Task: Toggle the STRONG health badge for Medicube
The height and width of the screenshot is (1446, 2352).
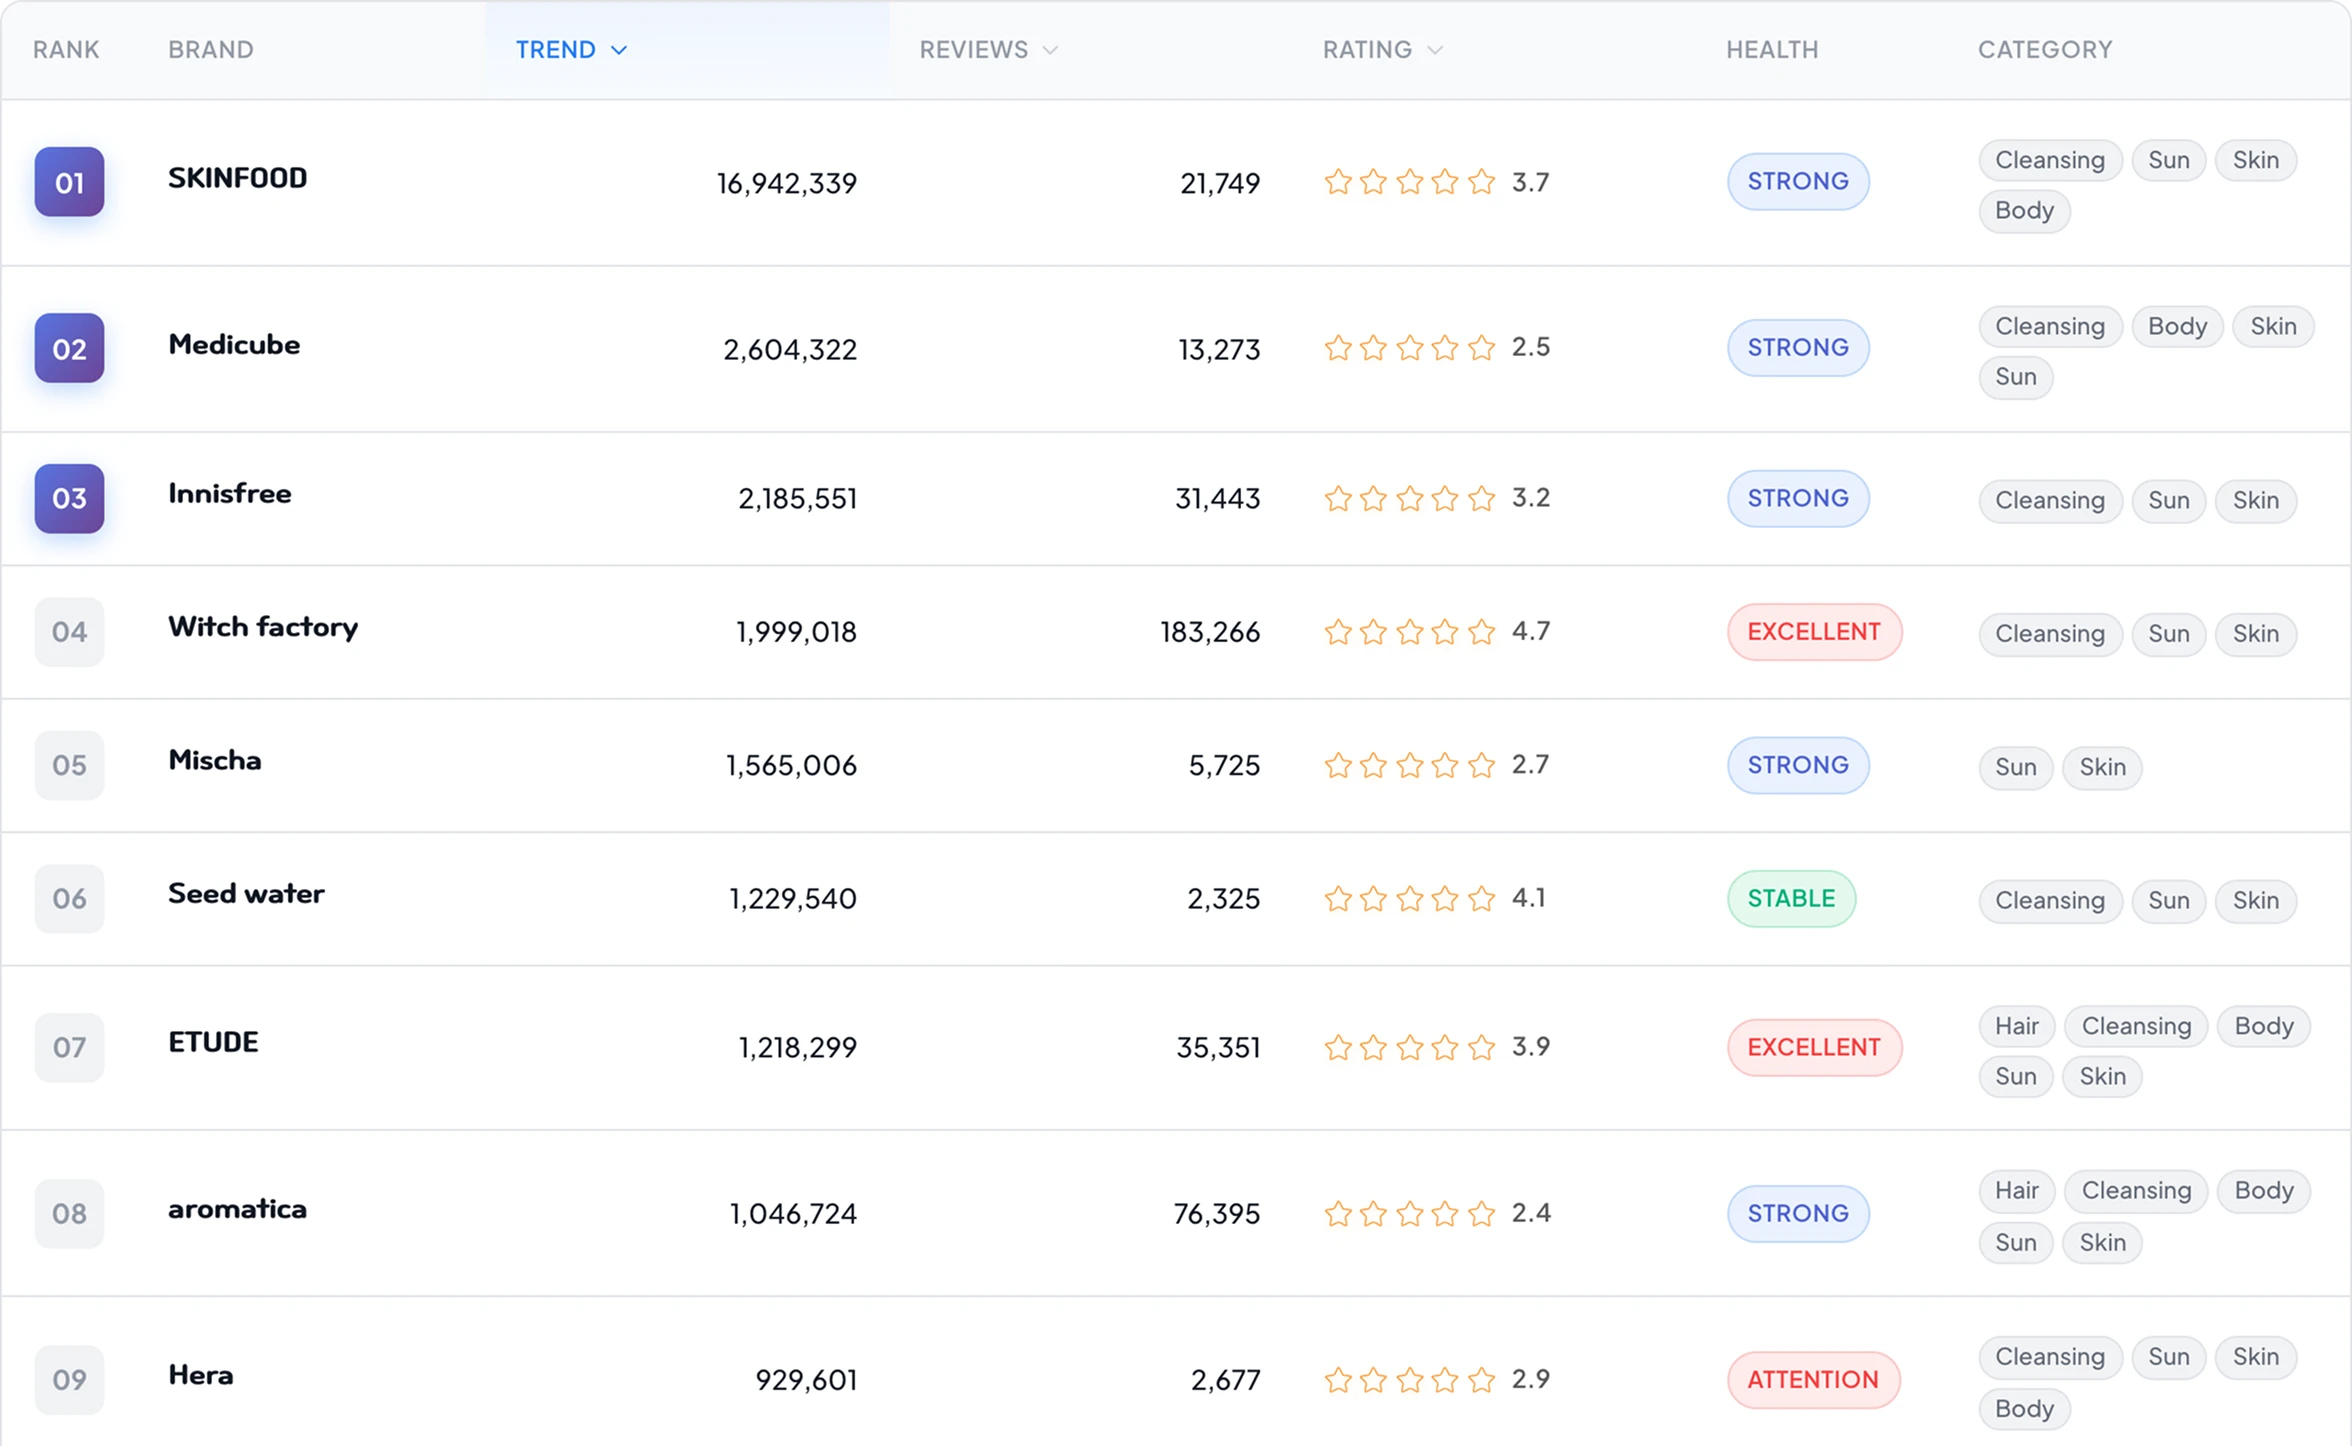Action: click(1797, 347)
